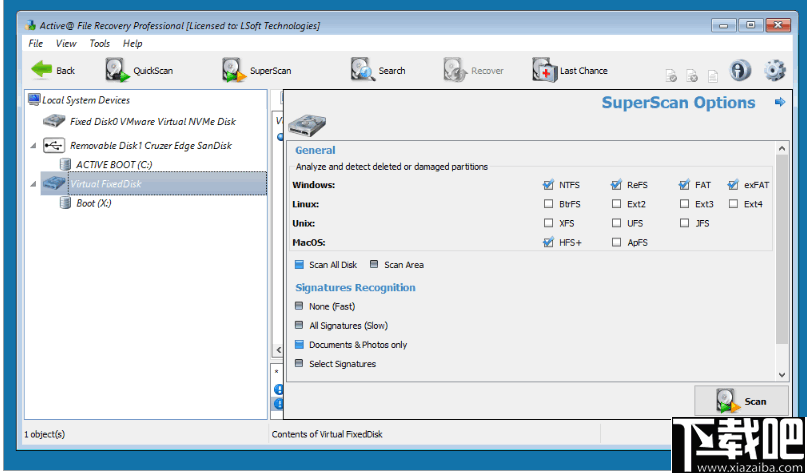Viewport: 807px width, 473px height.
Task: Enable the XFS checkbox
Action: pos(548,223)
